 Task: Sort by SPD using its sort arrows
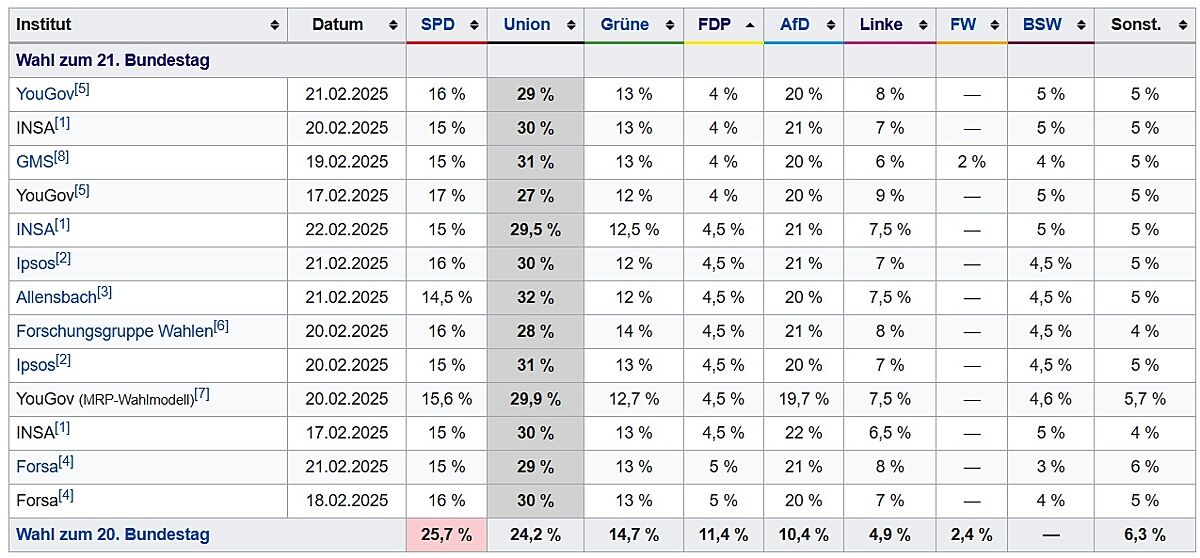474,25
